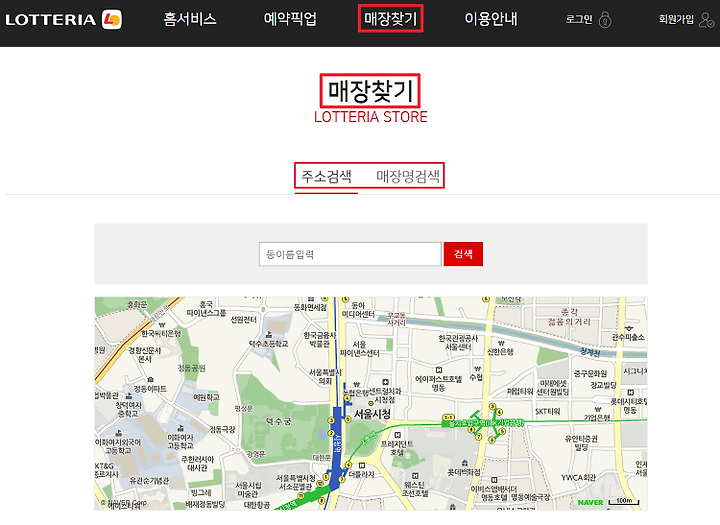
Task: Click the 매장찾기 page heading
Action: pos(370,91)
